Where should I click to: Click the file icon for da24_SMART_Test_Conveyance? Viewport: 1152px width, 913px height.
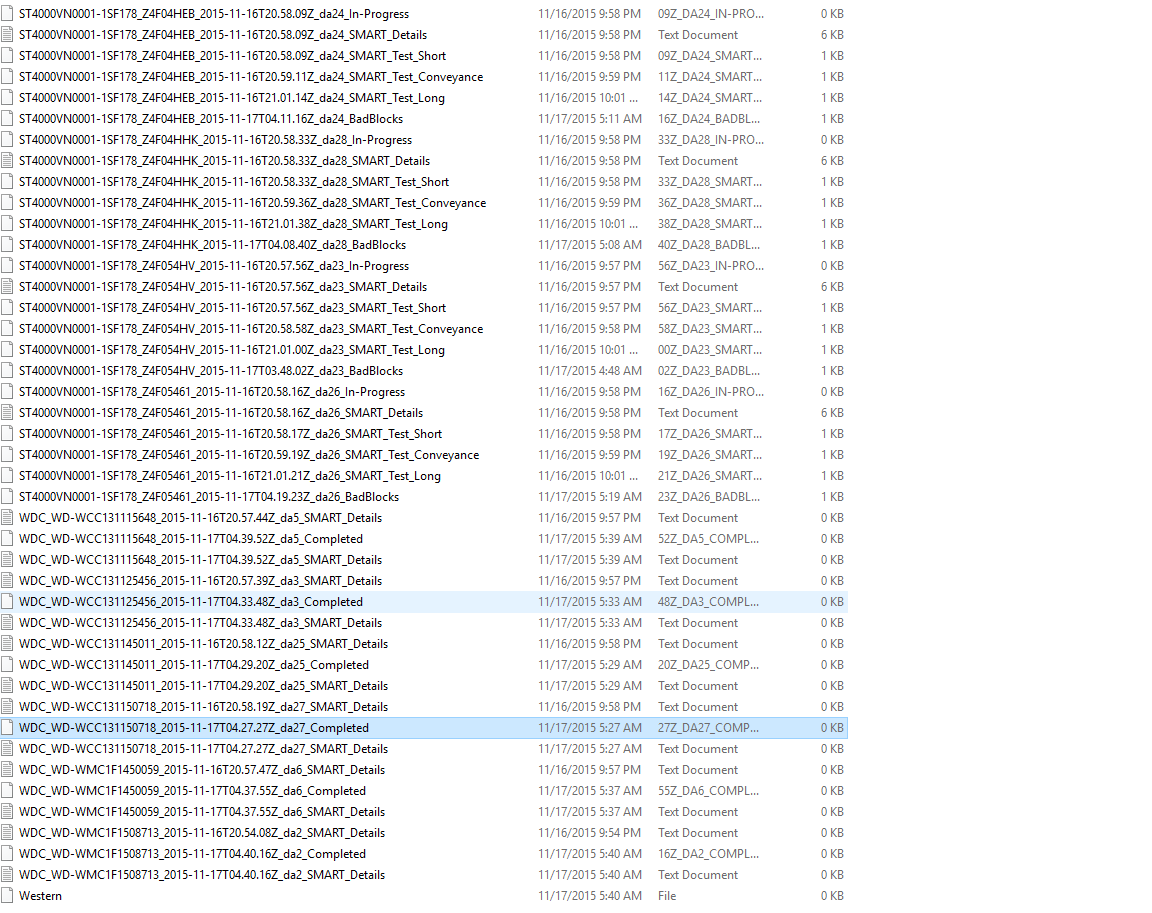click(7, 76)
